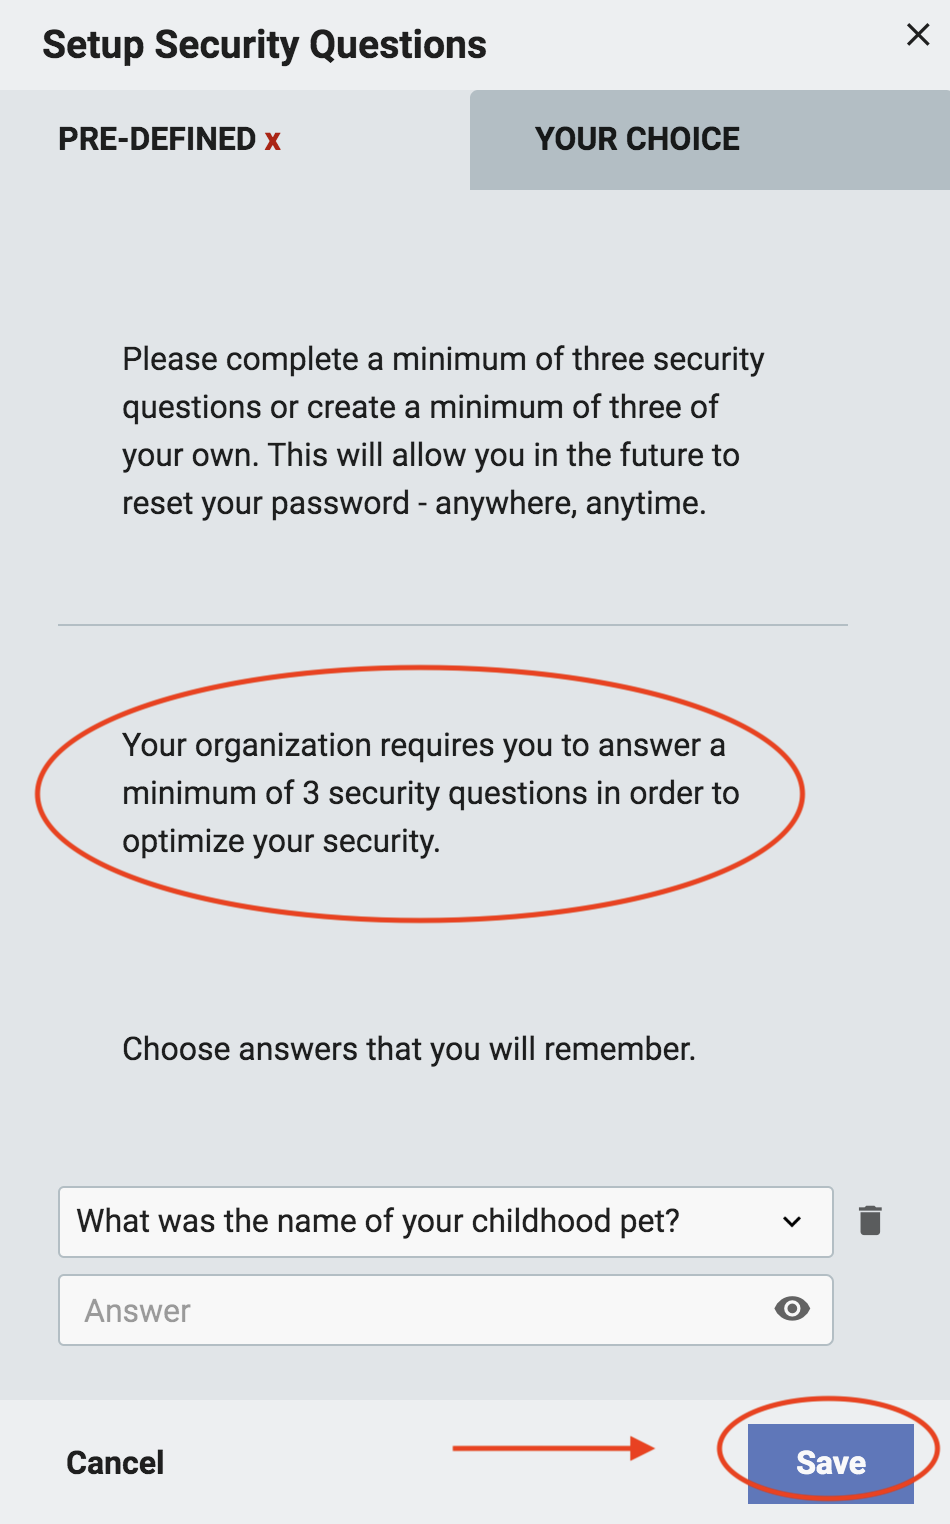Open the childhood pet question dropdown
The image size is (950, 1524).
[x=446, y=1222]
